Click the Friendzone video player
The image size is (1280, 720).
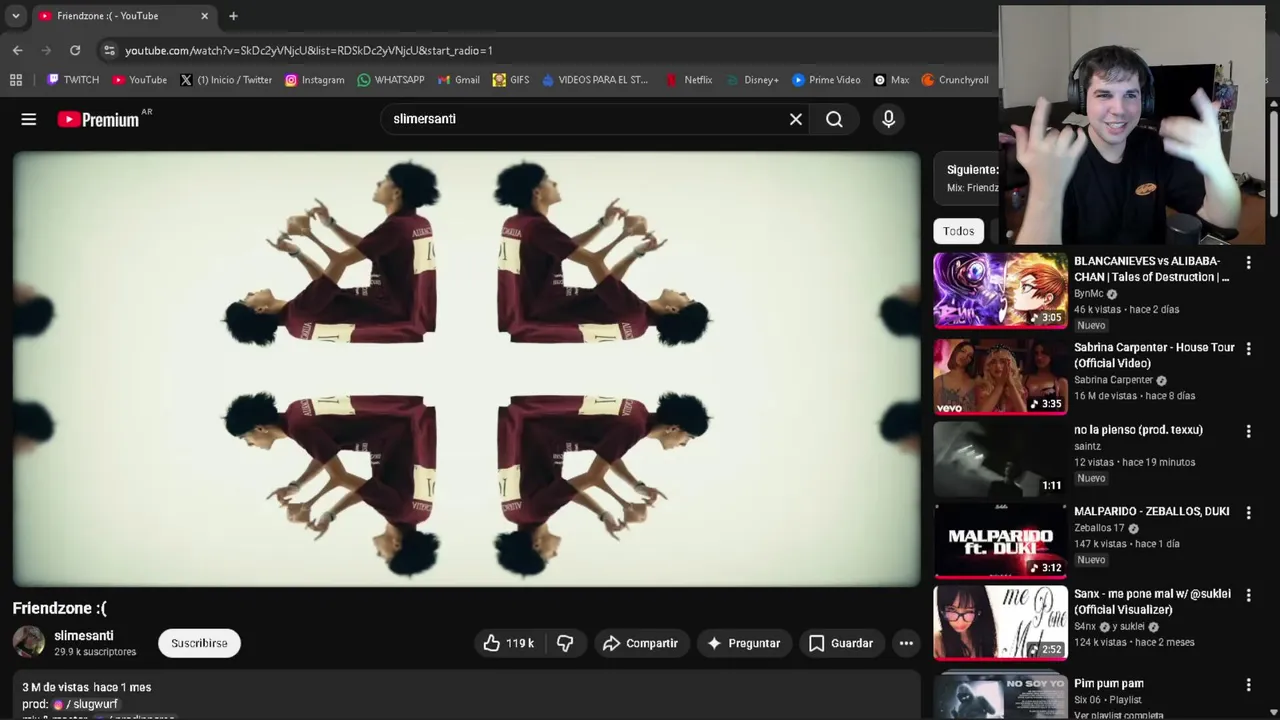[466, 369]
